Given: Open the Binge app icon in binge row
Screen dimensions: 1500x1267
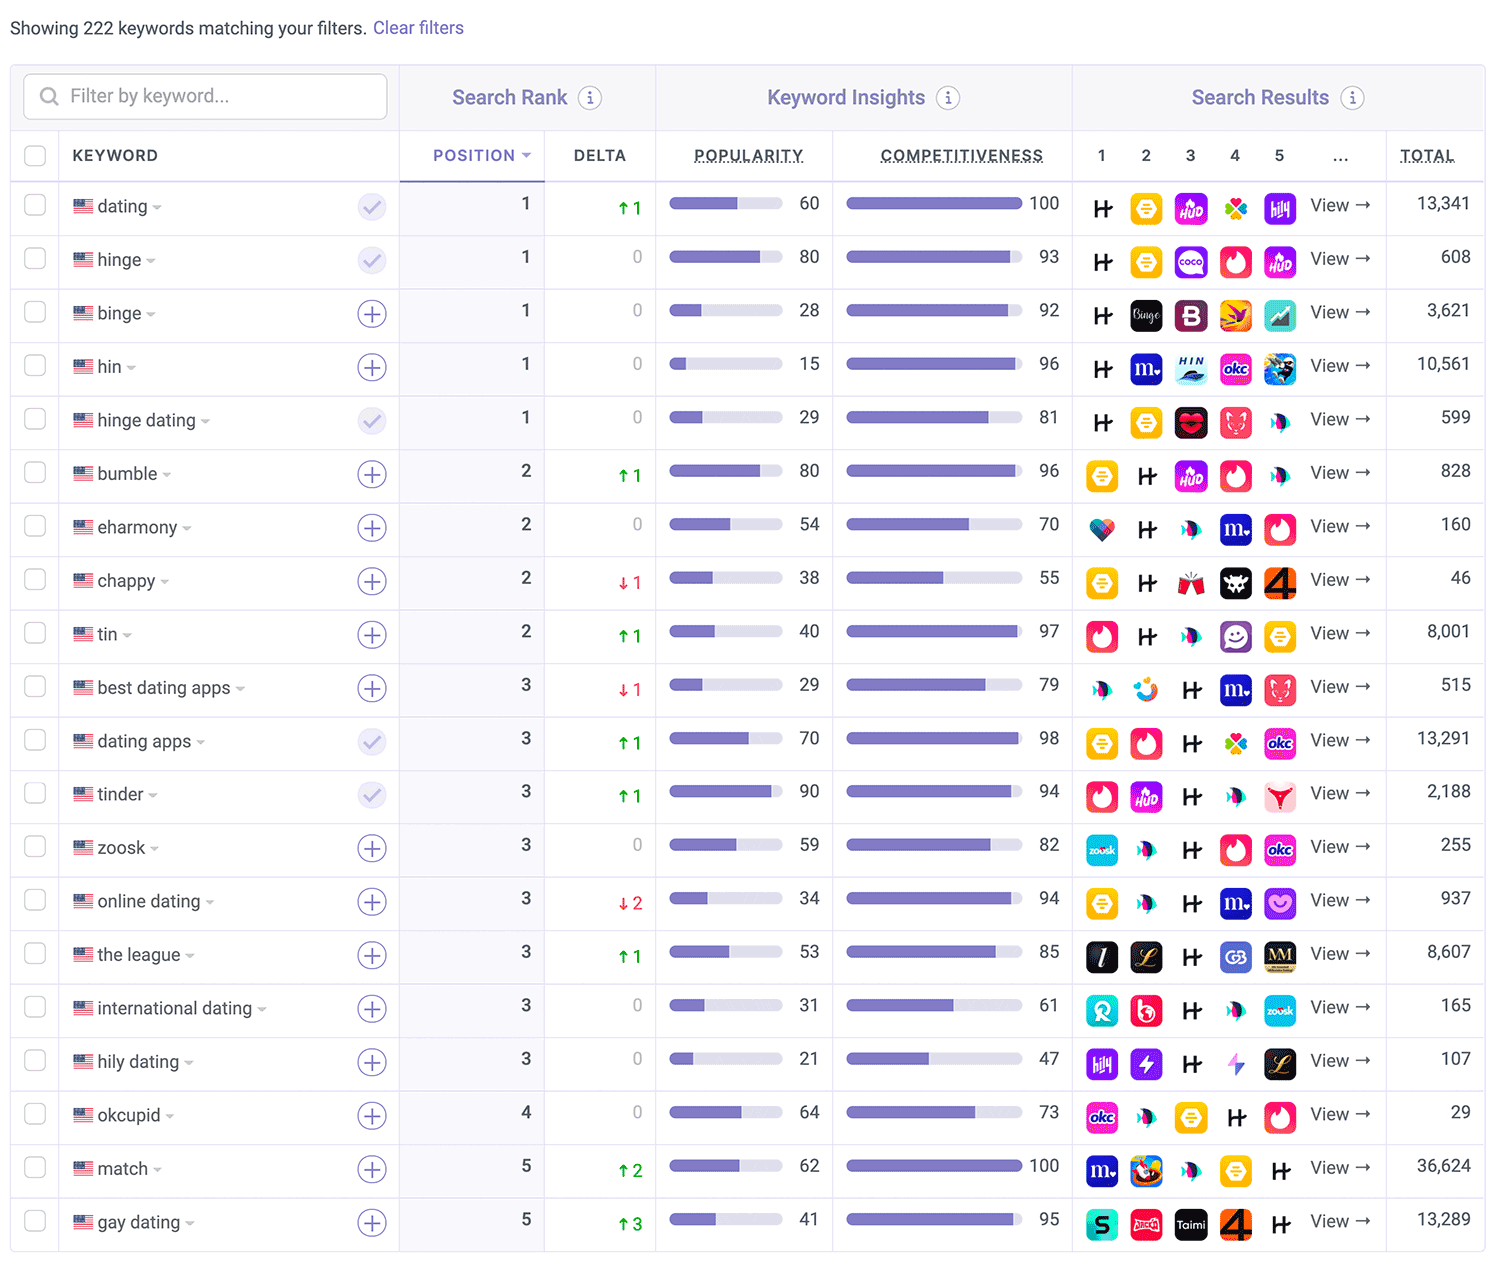Looking at the screenshot, I should (1146, 316).
